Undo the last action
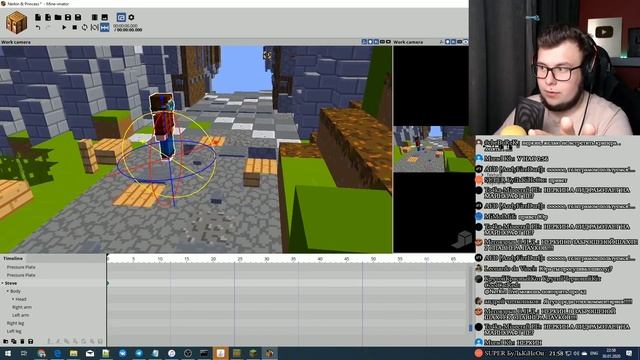This screenshot has height=360, width=640. pyautogui.click(x=38, y=27)
